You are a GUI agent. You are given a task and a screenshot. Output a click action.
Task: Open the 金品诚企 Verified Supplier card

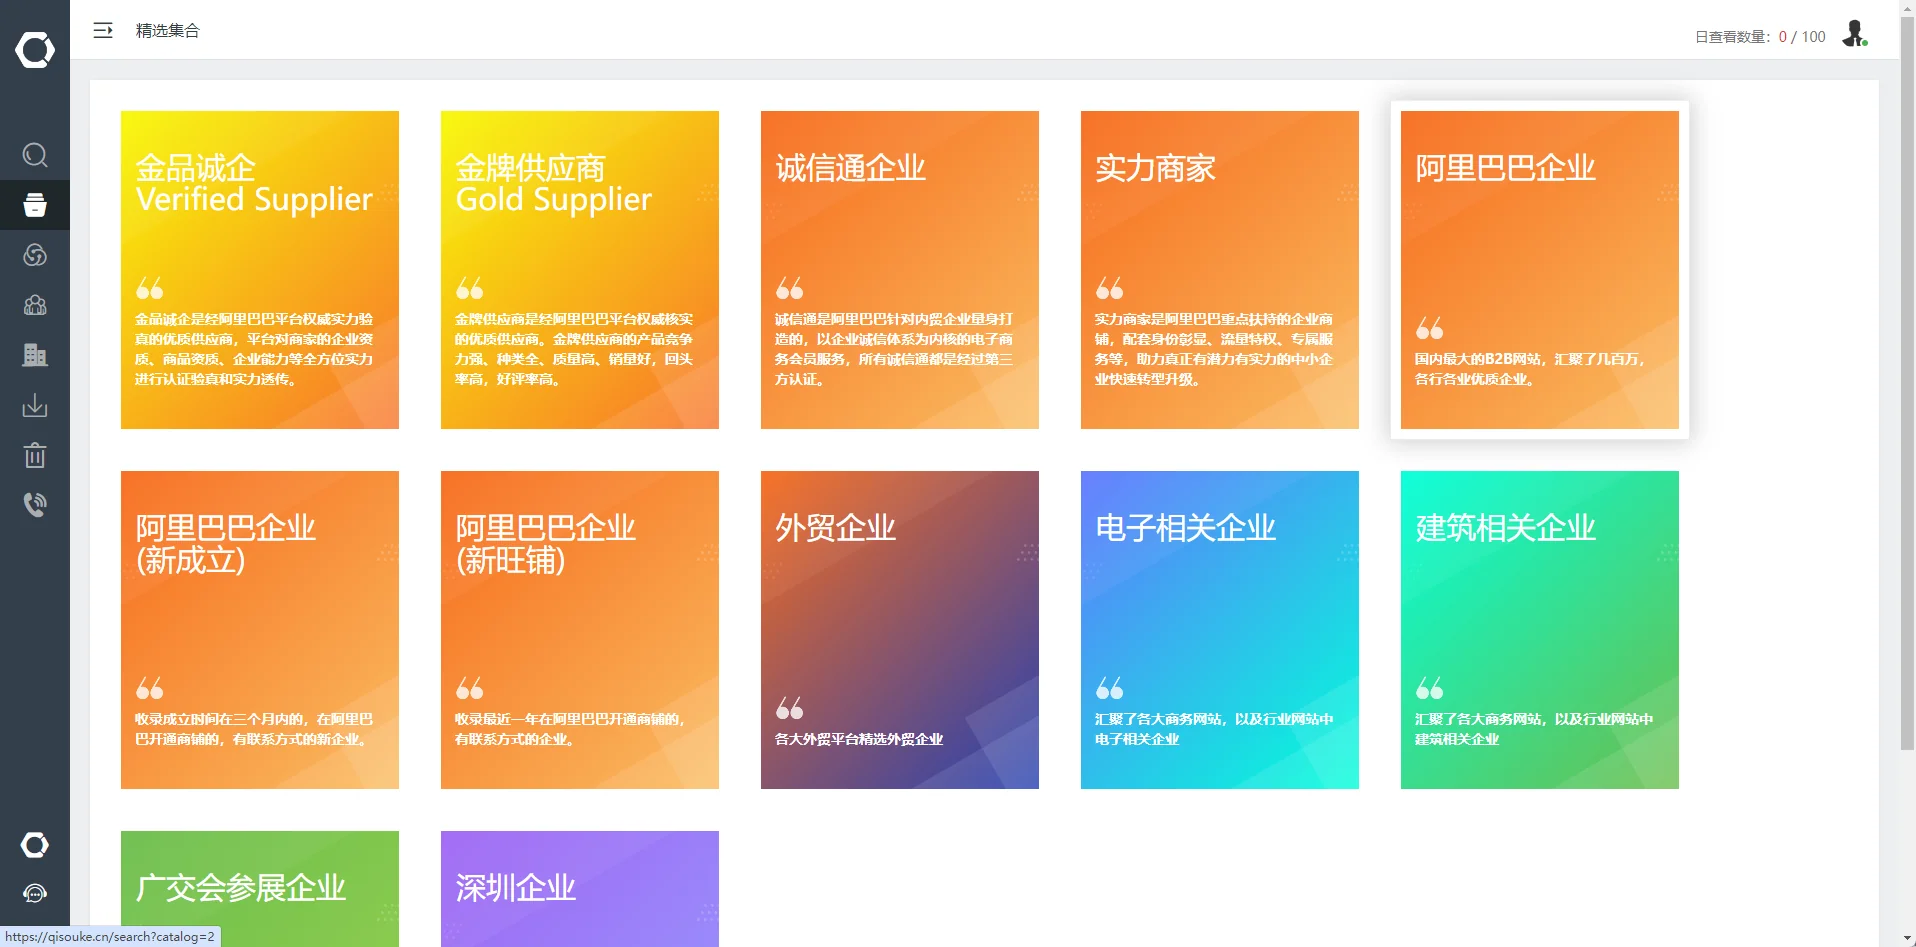point(260,270)
